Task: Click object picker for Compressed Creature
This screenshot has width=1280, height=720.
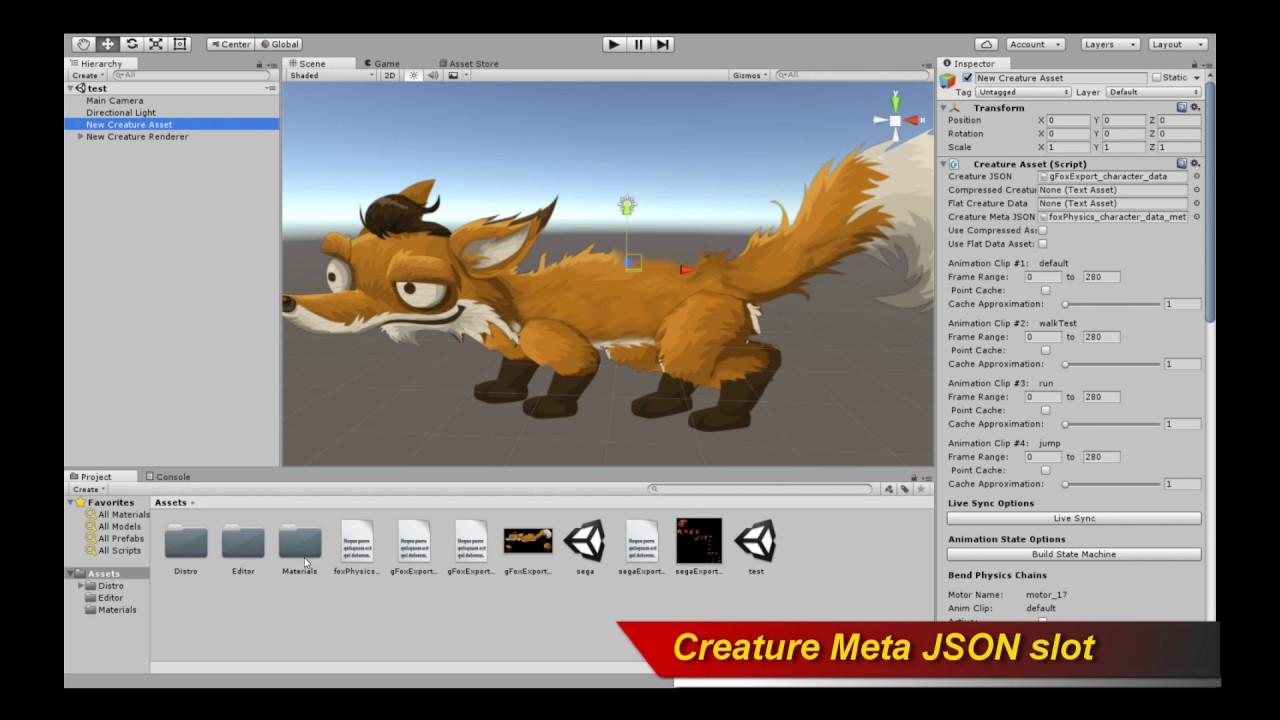Action: click(1197, 190)
